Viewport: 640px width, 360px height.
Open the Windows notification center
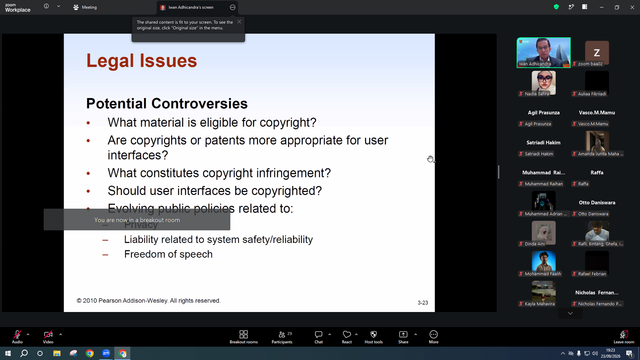pos(630,353)
